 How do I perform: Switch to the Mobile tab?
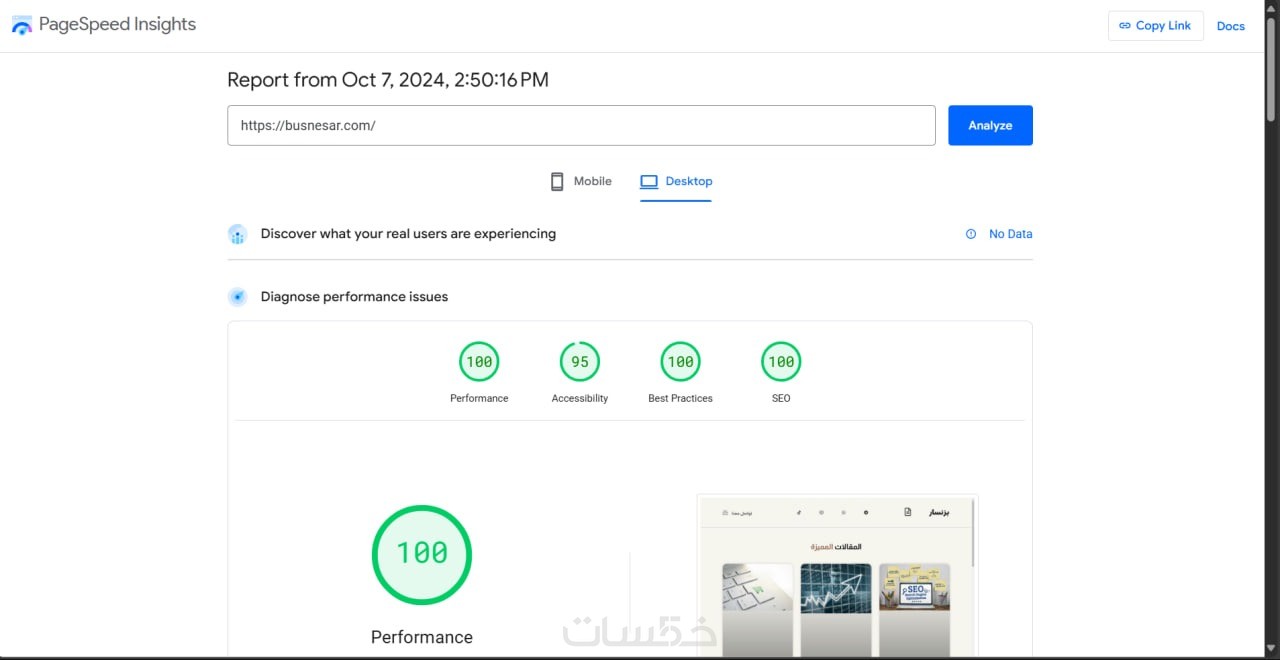(581, 181)
